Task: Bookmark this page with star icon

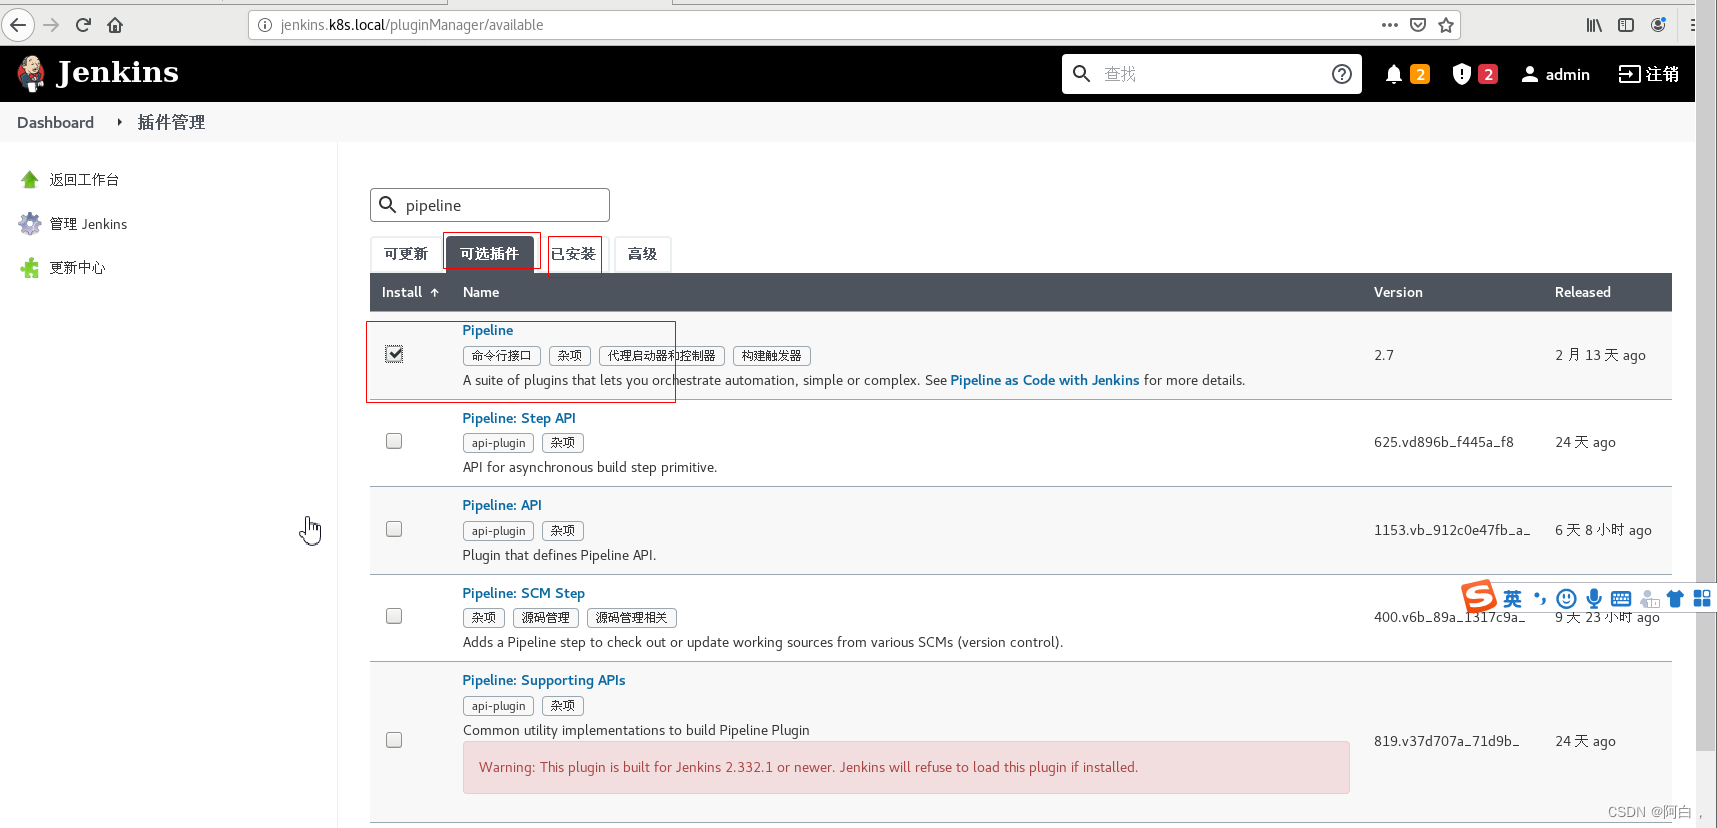Action: 1446,25
